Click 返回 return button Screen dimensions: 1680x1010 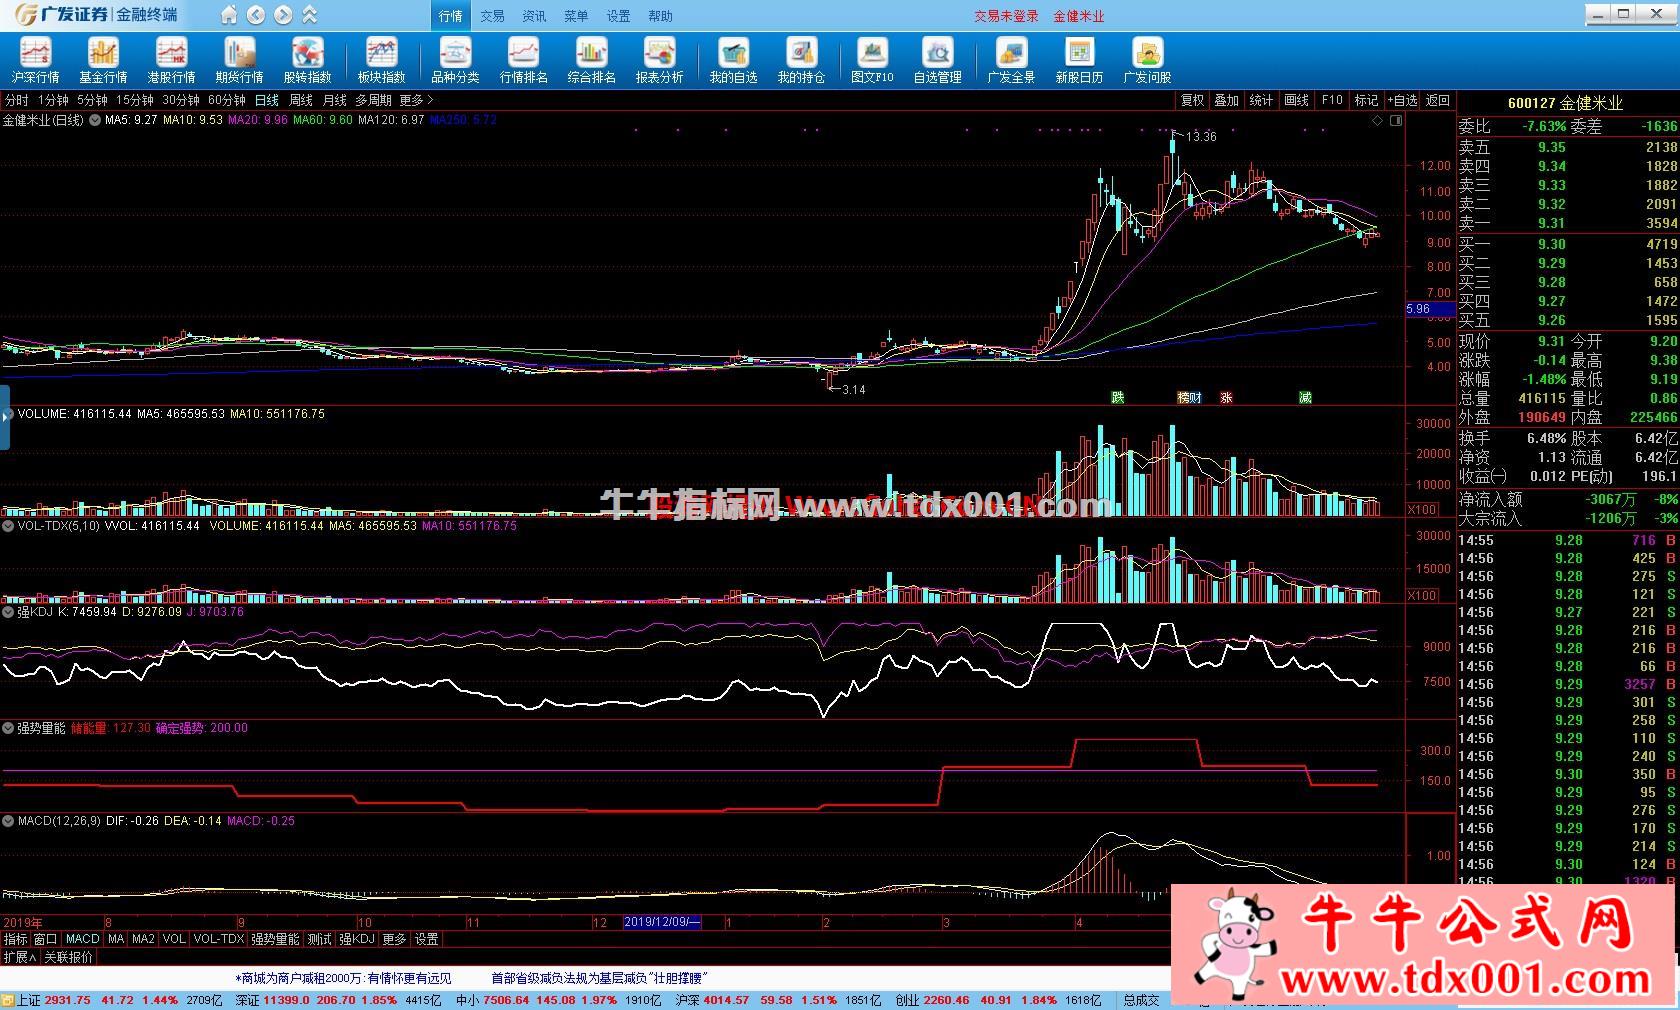(1438, 100)
